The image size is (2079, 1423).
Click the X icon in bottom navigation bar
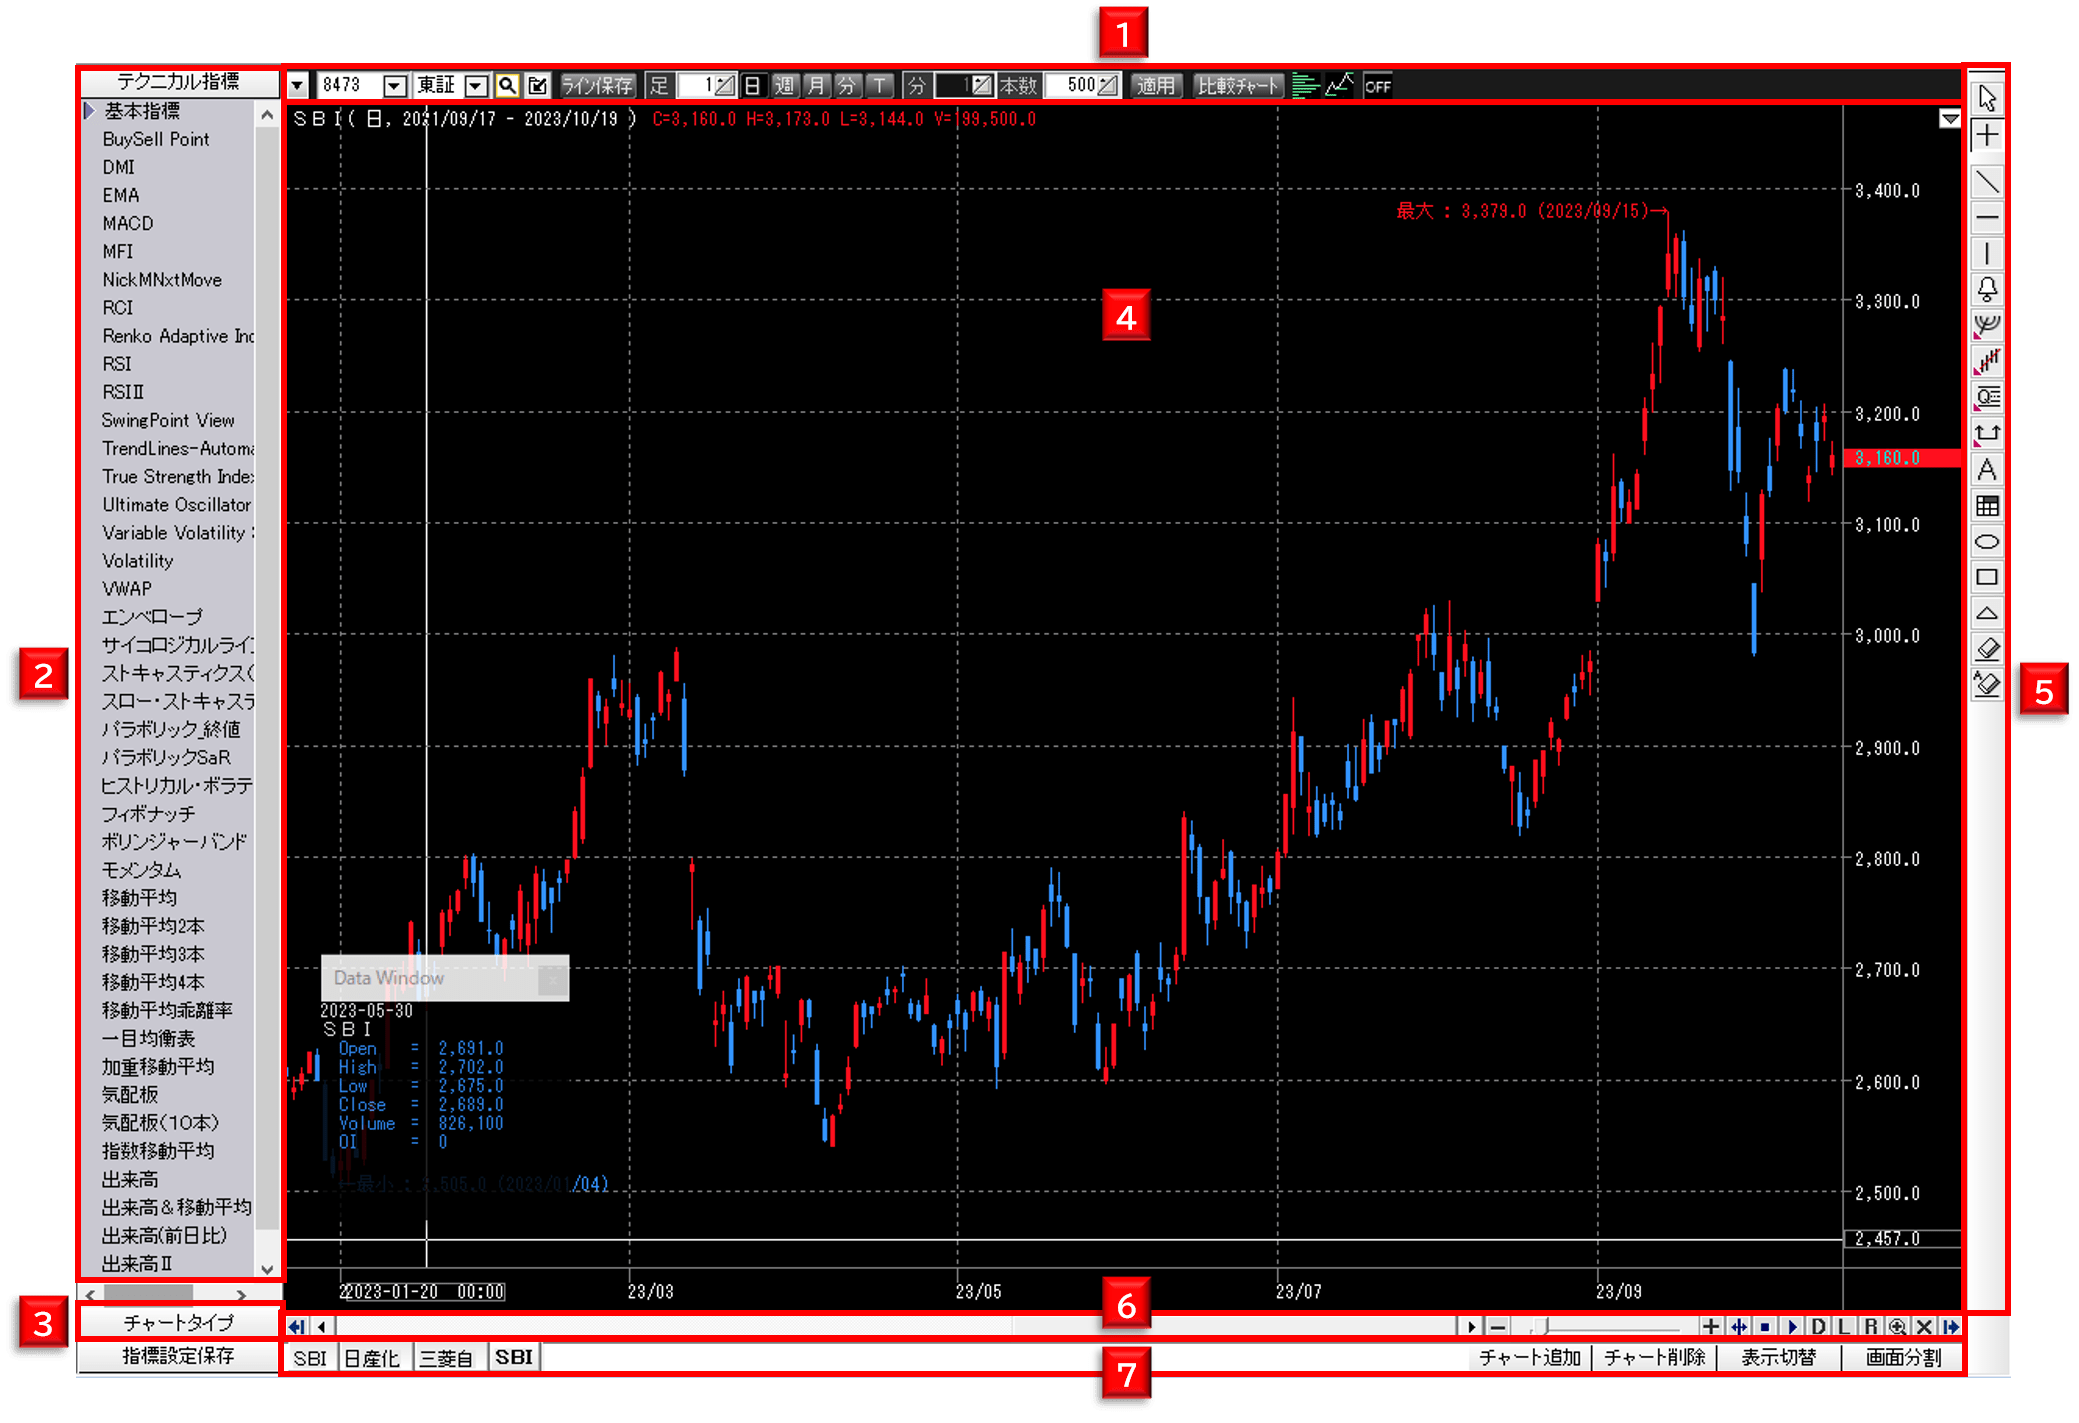tap(1924, 1326)
